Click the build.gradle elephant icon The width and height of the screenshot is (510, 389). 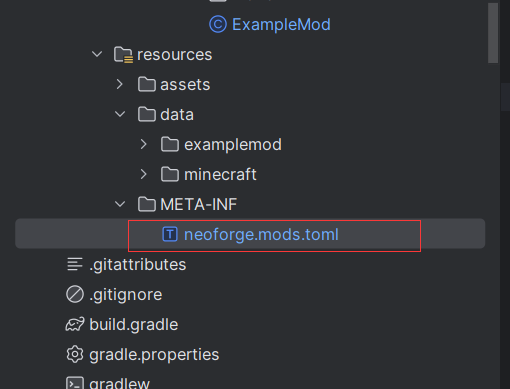75,324
